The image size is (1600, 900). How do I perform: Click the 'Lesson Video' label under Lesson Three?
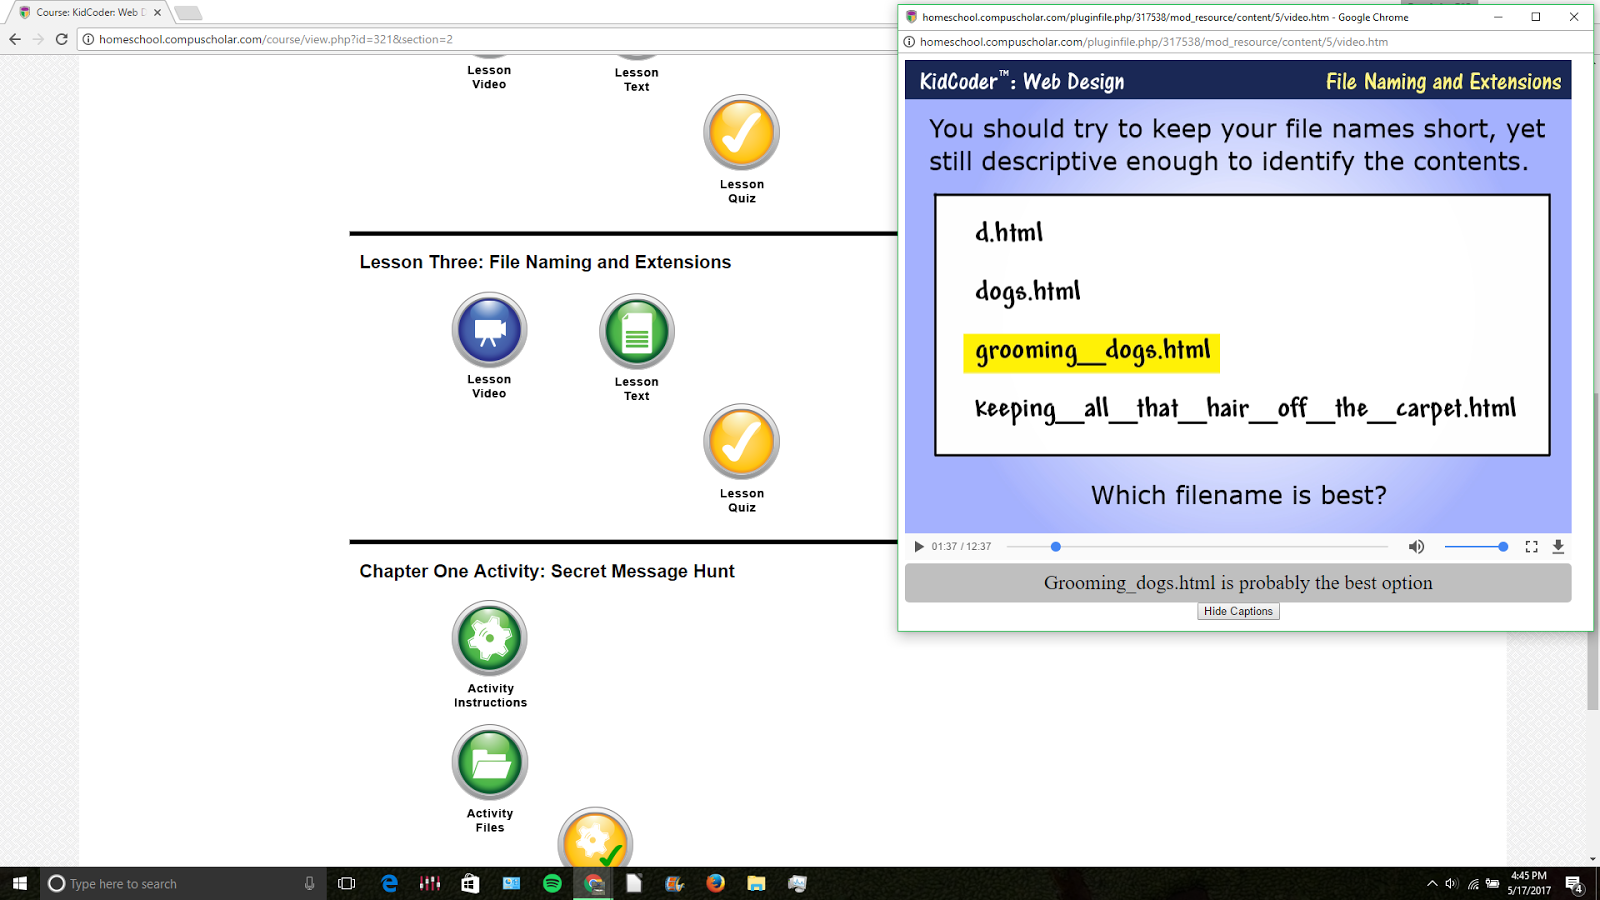[x=489, y=386]
